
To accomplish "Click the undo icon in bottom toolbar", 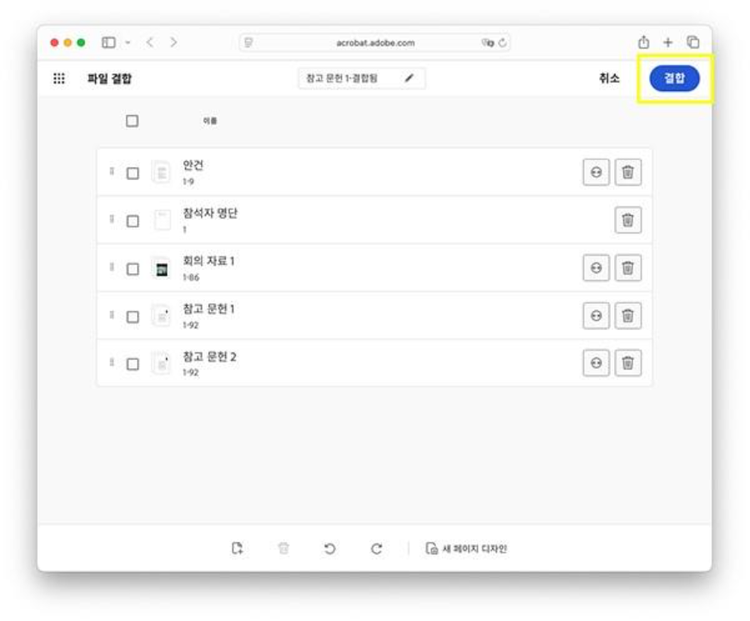I will click(330, 548).
